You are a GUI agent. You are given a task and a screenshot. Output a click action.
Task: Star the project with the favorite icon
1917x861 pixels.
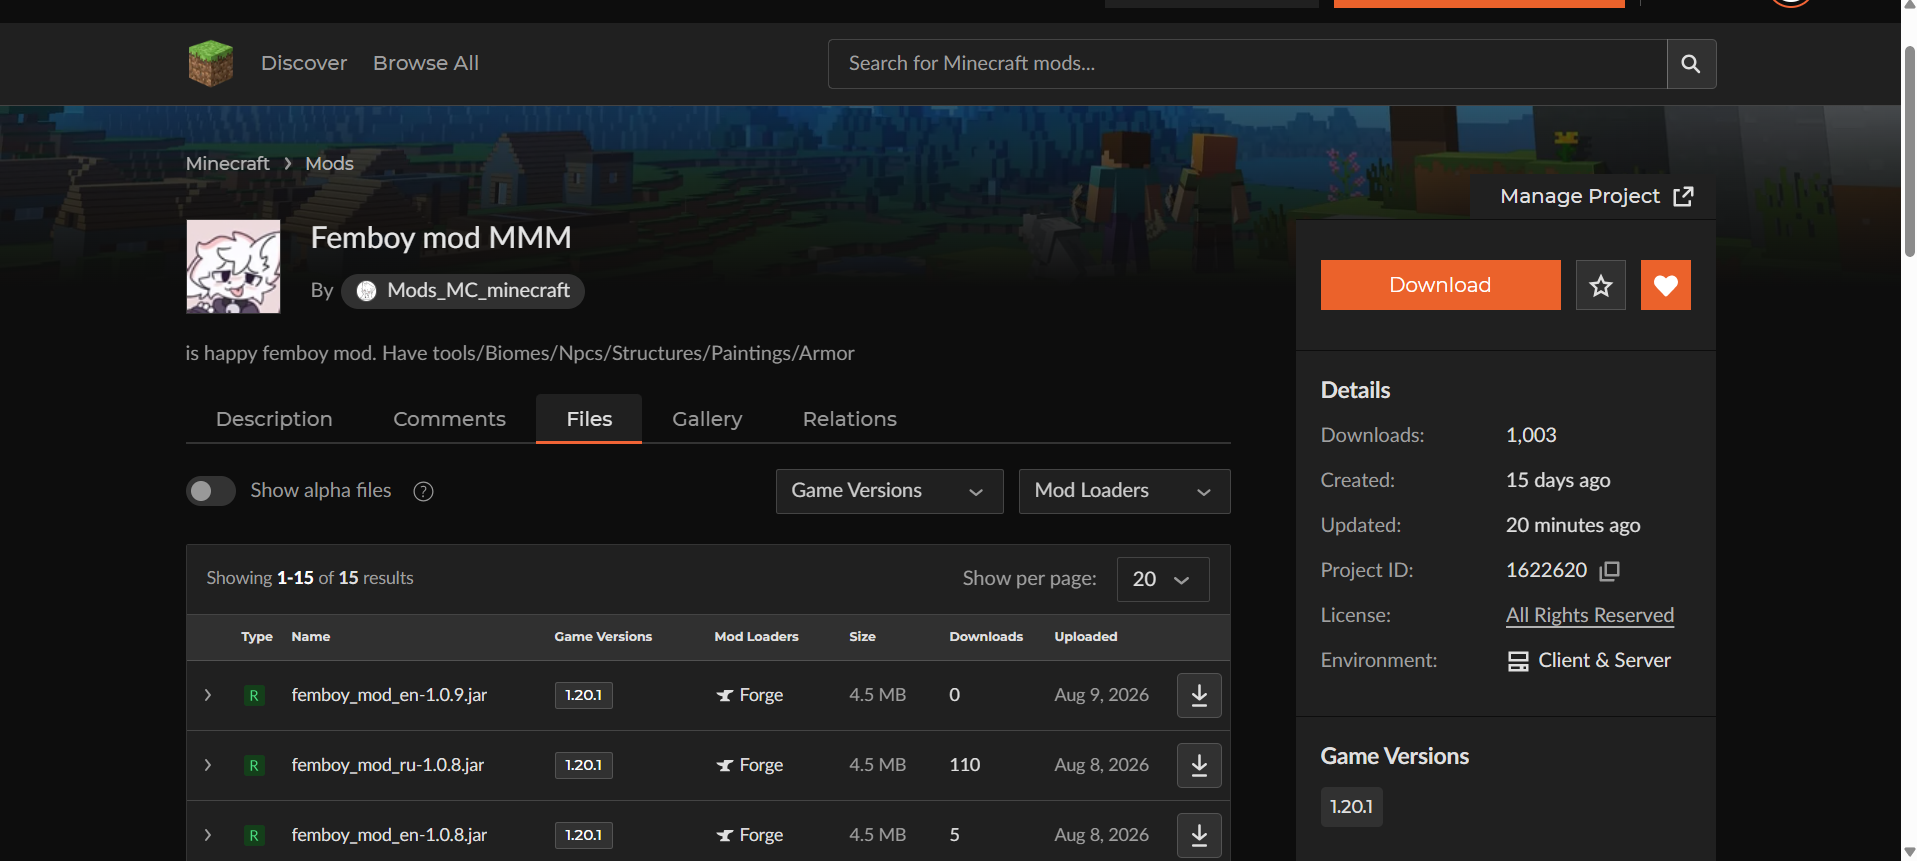1601,285
